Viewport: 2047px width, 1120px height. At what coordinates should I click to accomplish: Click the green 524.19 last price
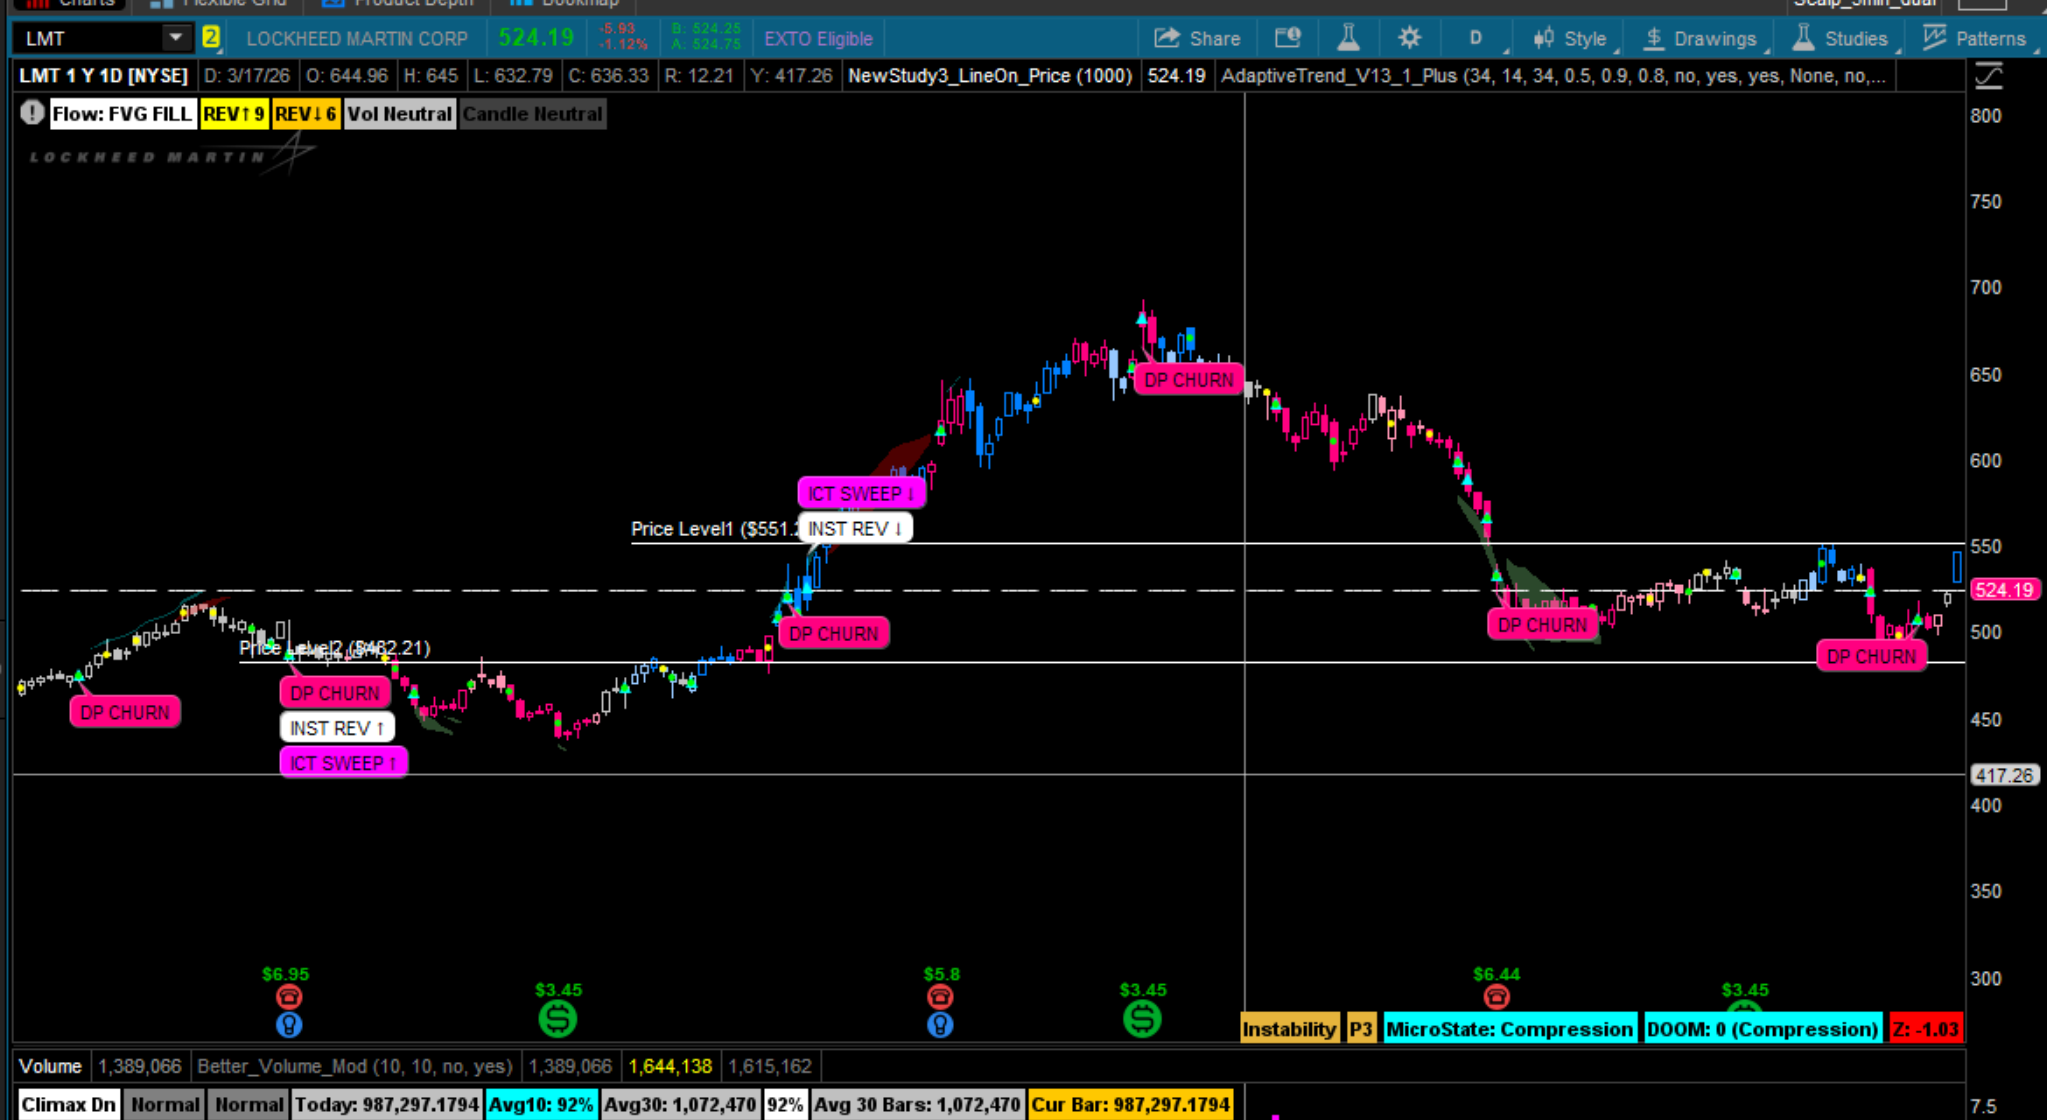point(536,38)
